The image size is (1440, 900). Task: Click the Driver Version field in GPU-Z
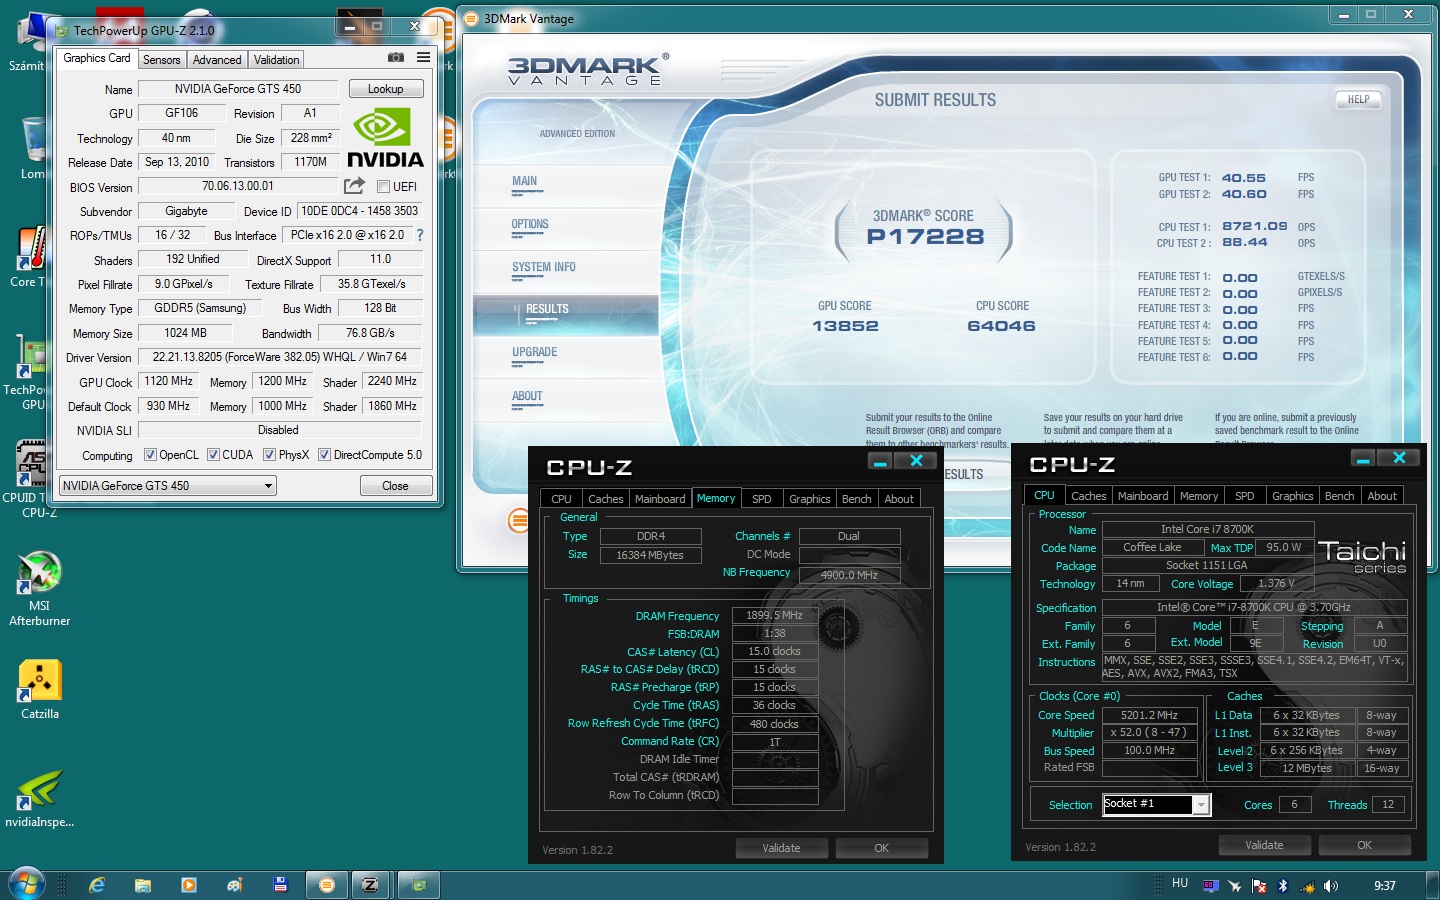[x=280, y=357]
